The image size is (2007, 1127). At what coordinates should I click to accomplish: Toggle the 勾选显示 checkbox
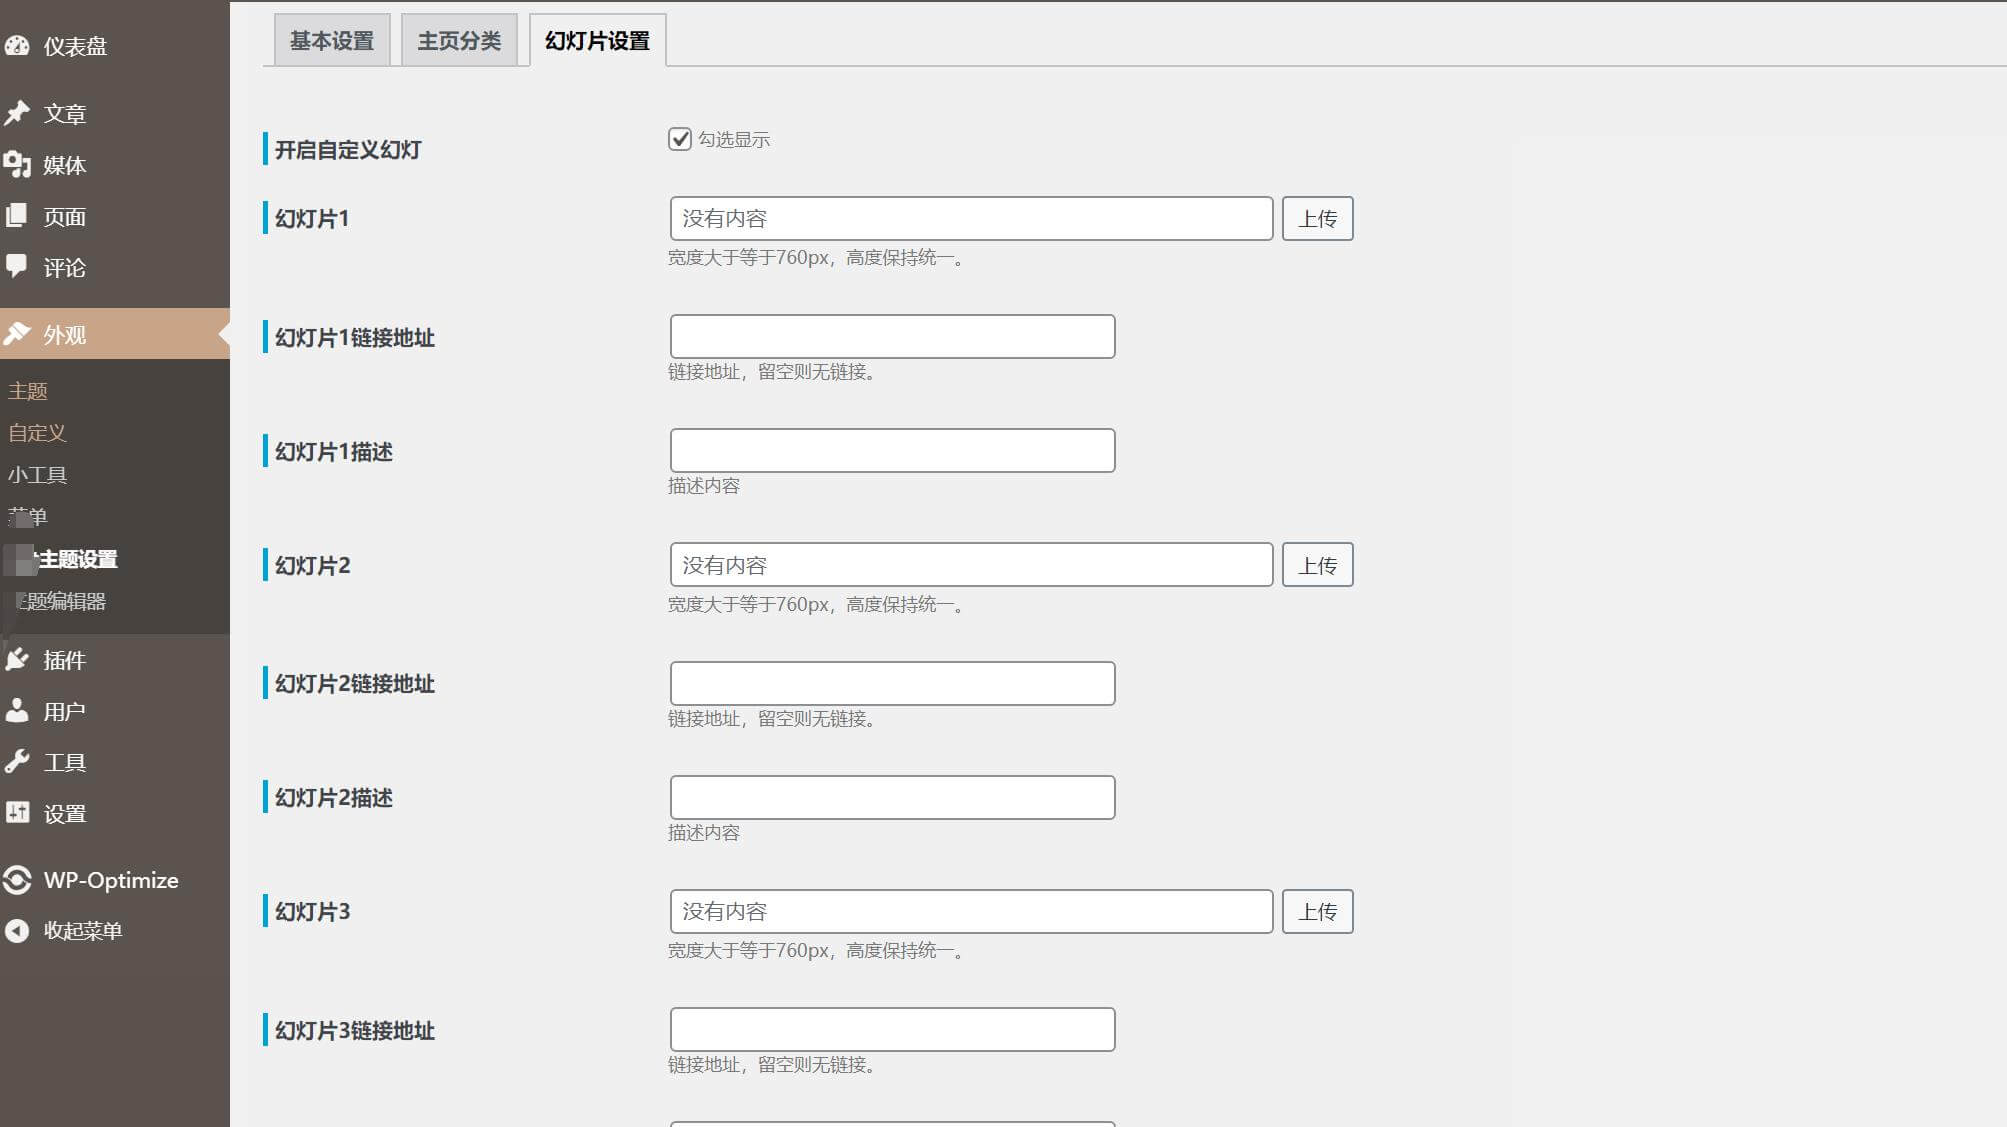pos(680,139)
